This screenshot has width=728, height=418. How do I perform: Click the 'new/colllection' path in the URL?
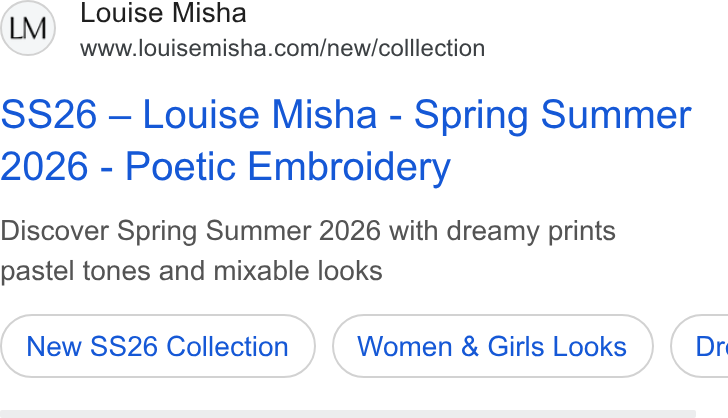tap(406, 48)
